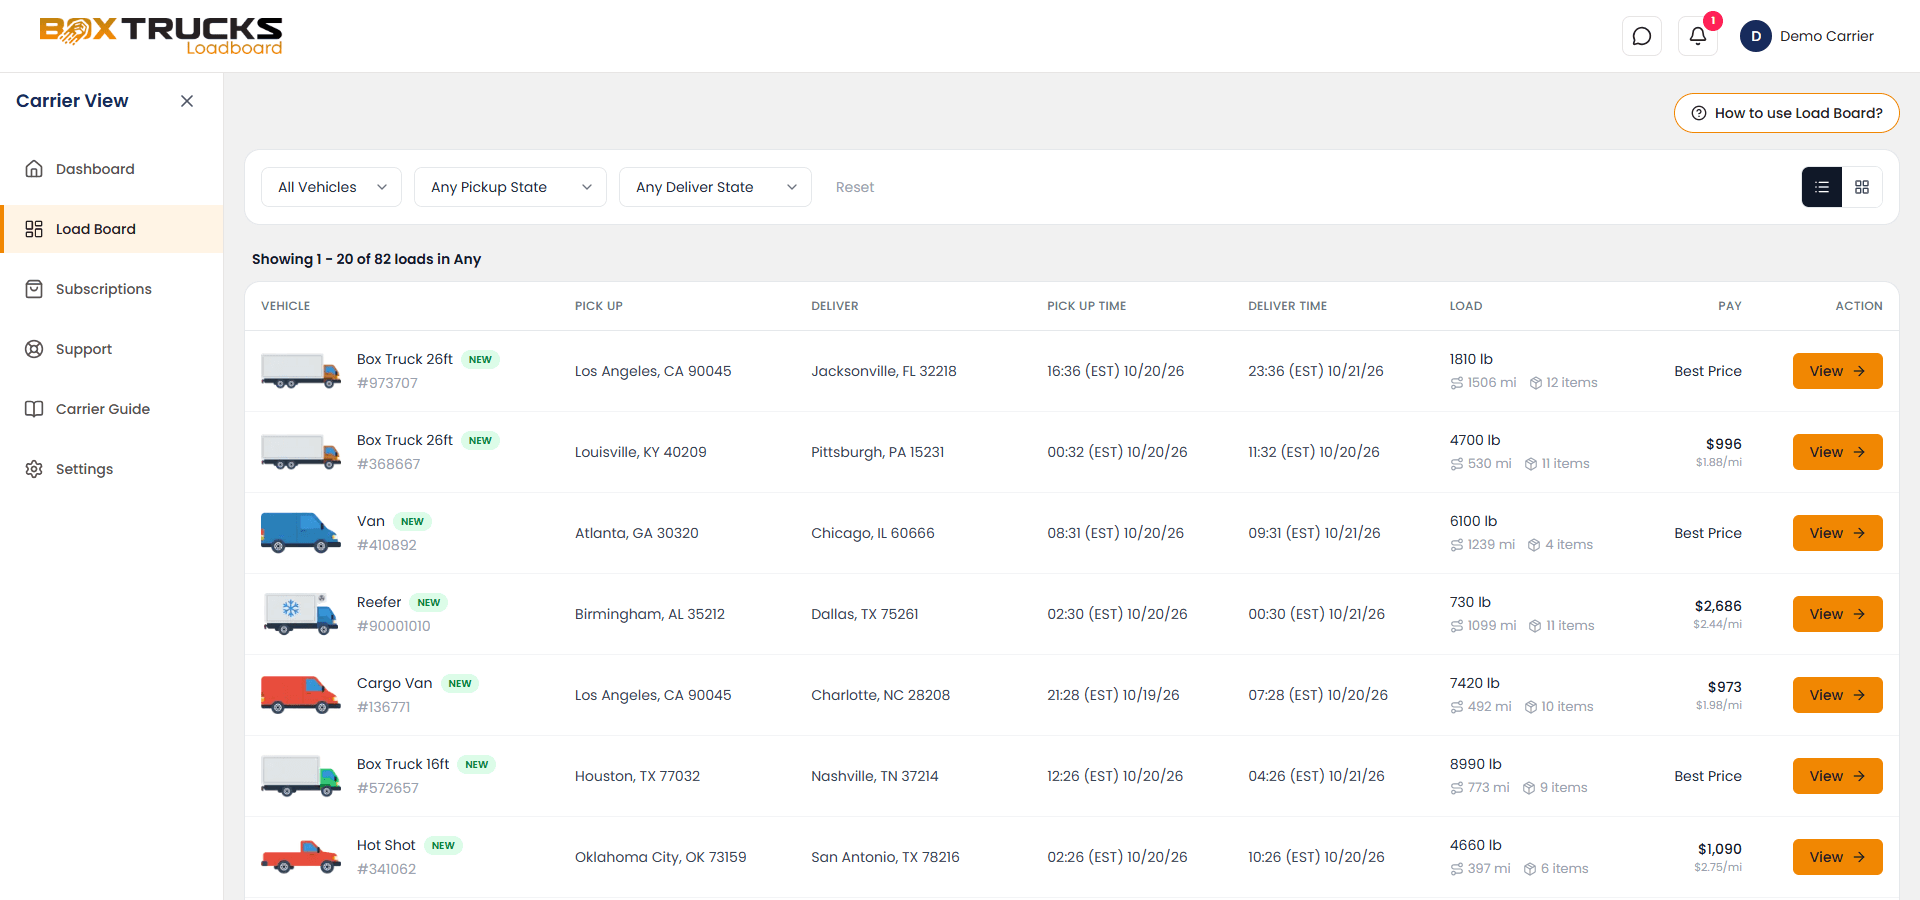Switch to list view layout
The height and width of the screenshot is (900, 1920).
click(1822, 187)
